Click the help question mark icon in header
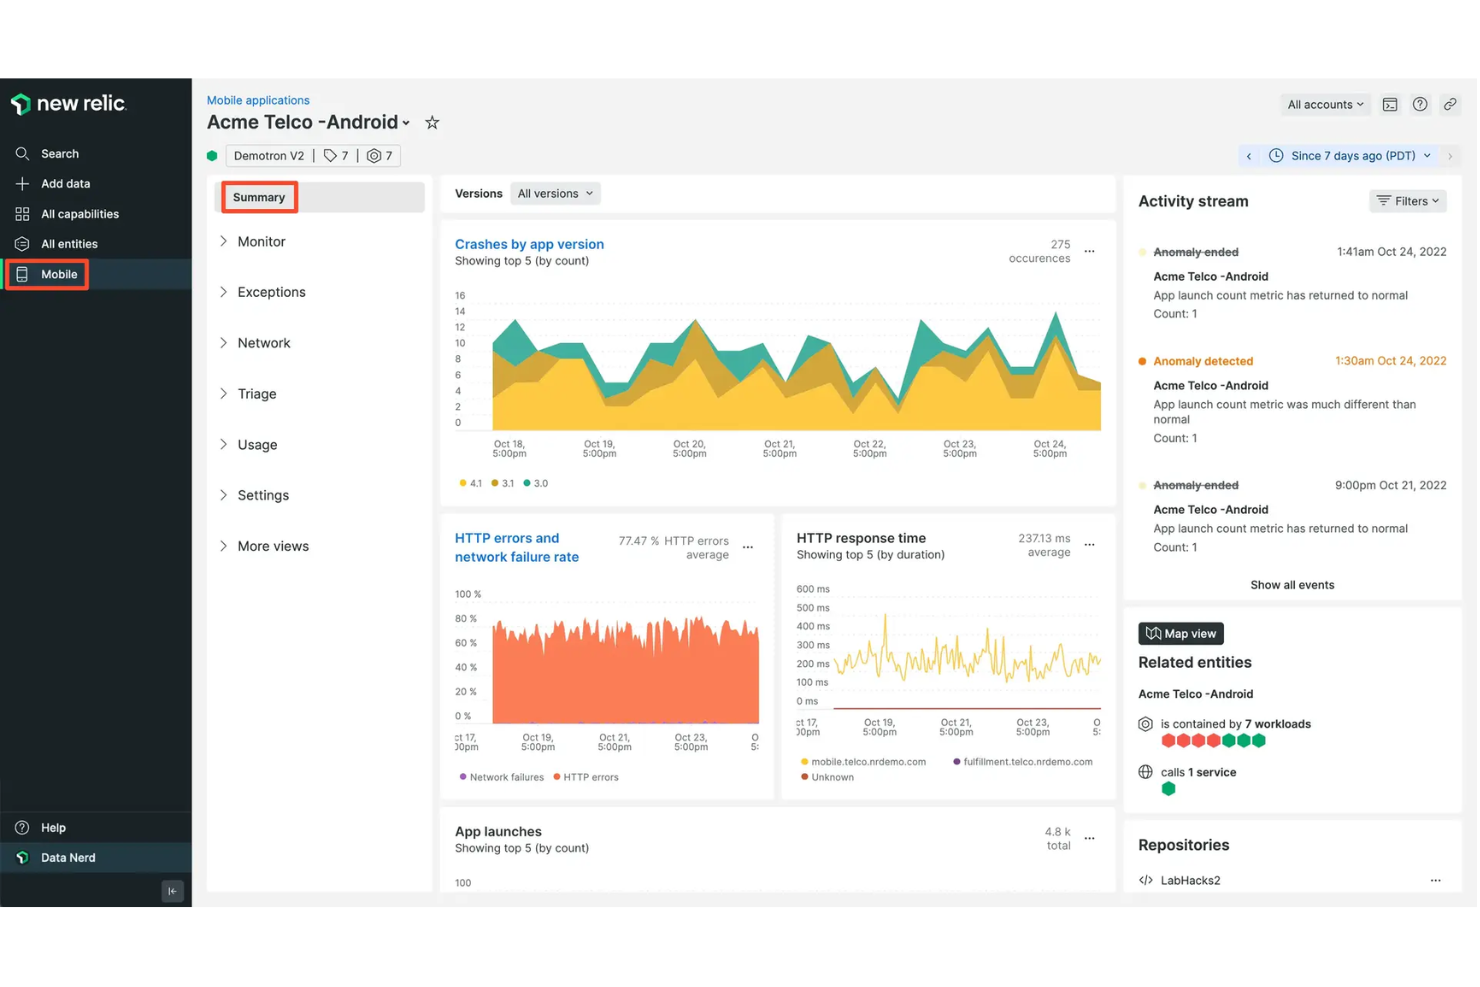Screen dimensions: 1480x987 [1420, 105]
